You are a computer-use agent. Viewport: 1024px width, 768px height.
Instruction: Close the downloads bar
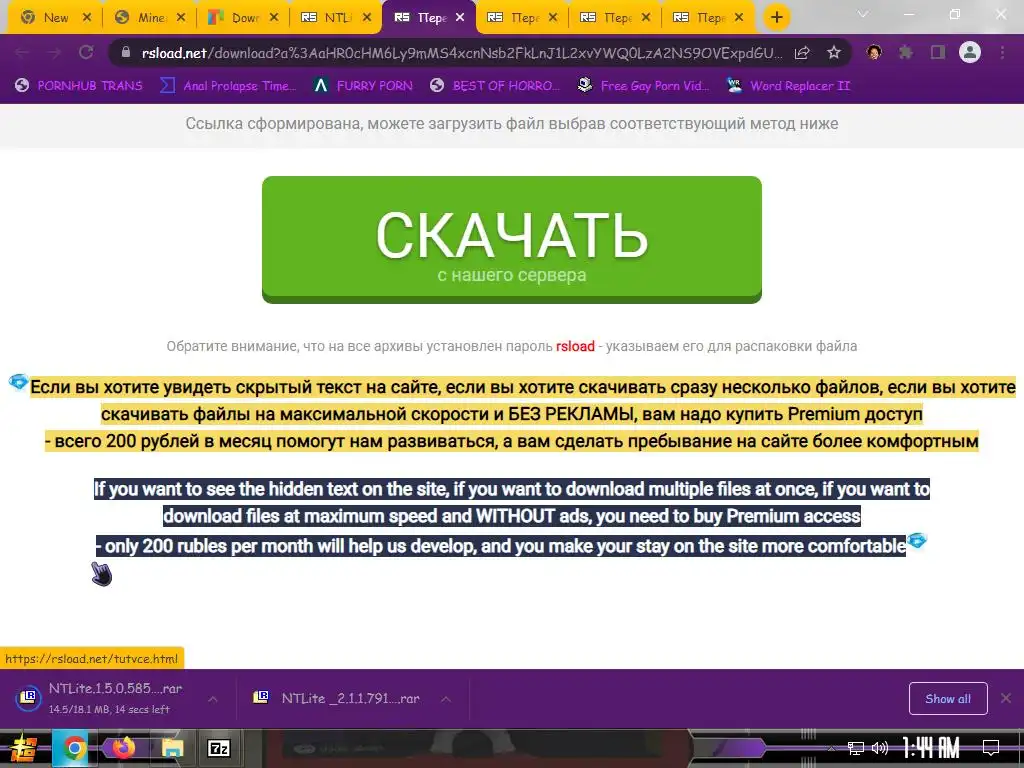[x=1006, y=698]
